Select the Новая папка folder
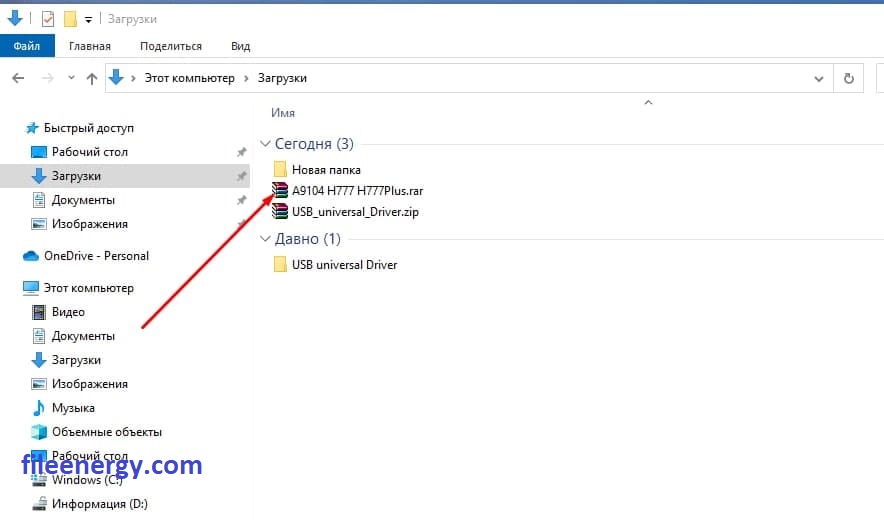 tap(326, 169)
